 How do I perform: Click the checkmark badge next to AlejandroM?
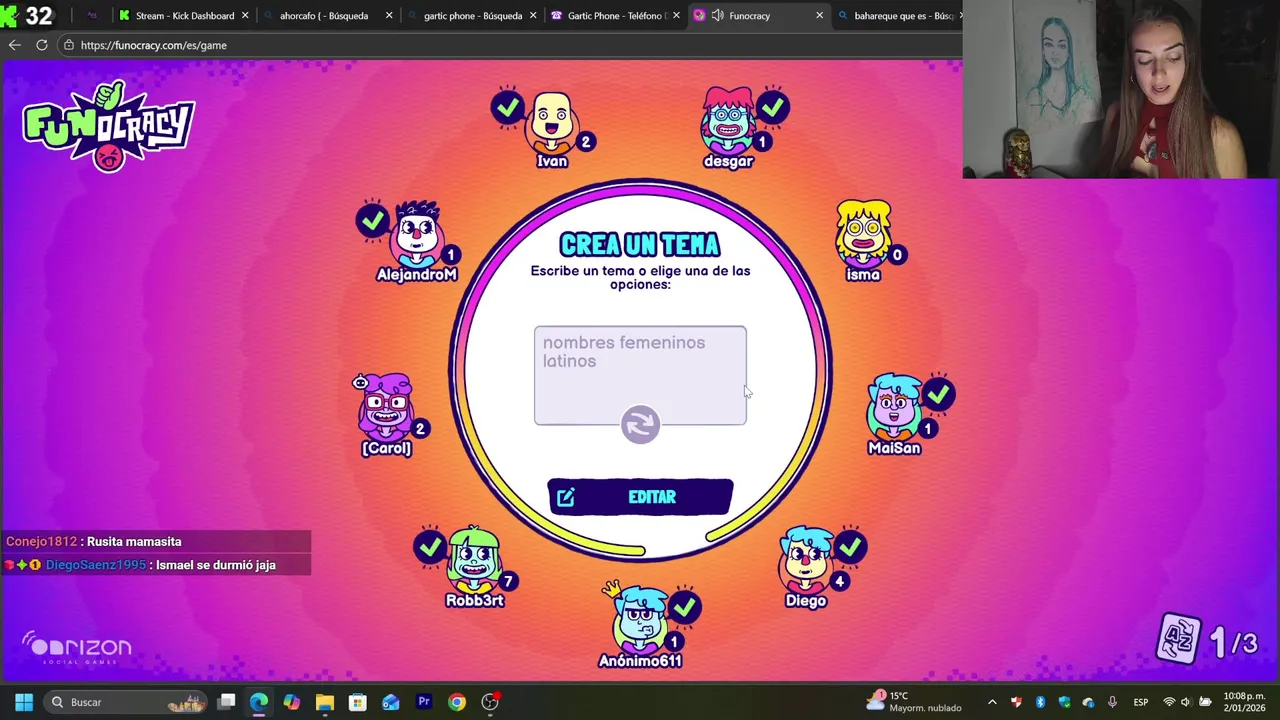tap(373, 220)
